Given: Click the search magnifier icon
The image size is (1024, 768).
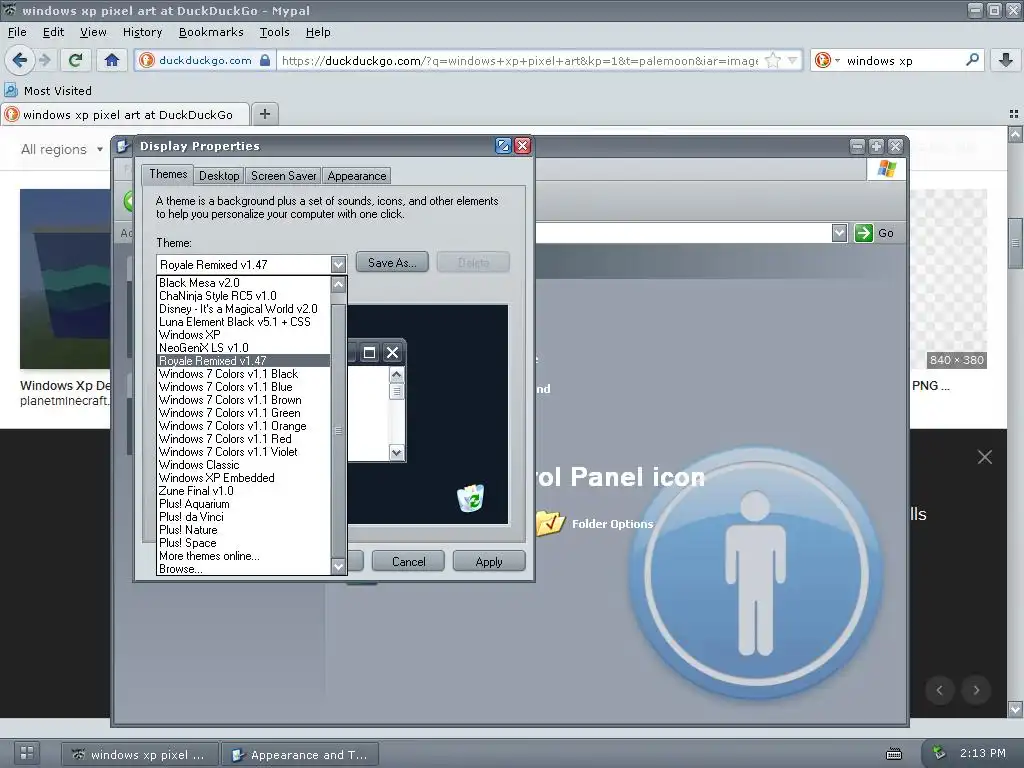Looking at the screenshot, I should coord(972,60).
